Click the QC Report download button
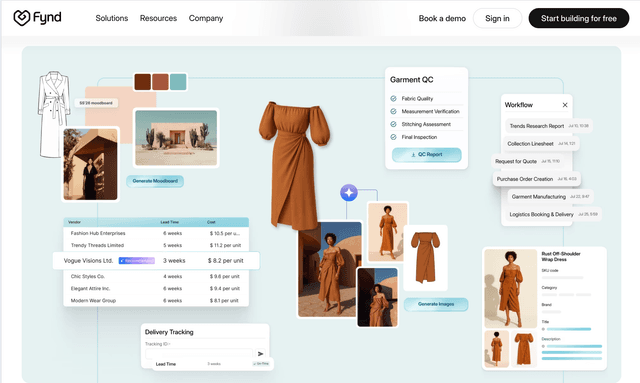 click(427, 154)
